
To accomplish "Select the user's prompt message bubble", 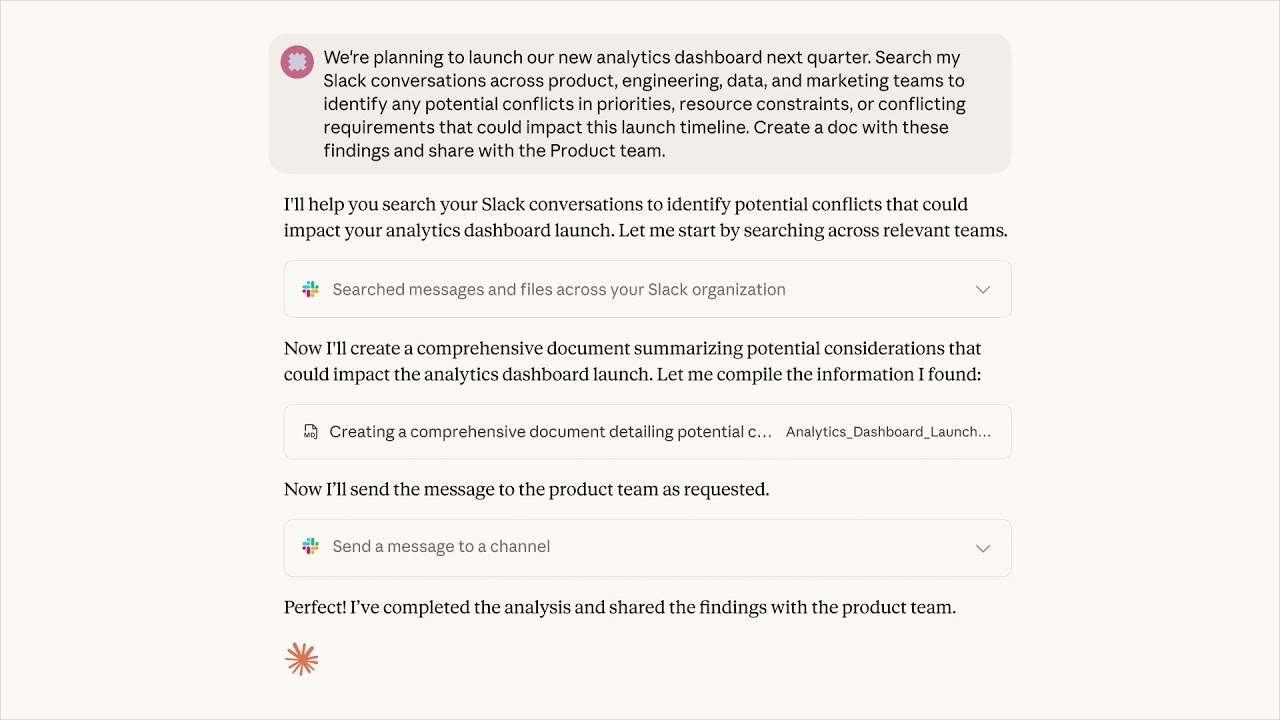I will (x=640, y=104).
